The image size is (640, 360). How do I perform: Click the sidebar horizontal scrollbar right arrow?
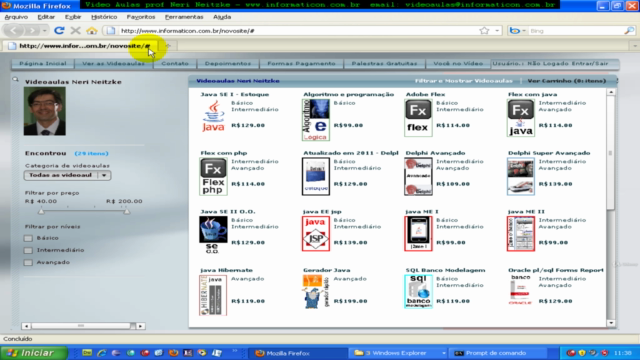tap(140, 326)
